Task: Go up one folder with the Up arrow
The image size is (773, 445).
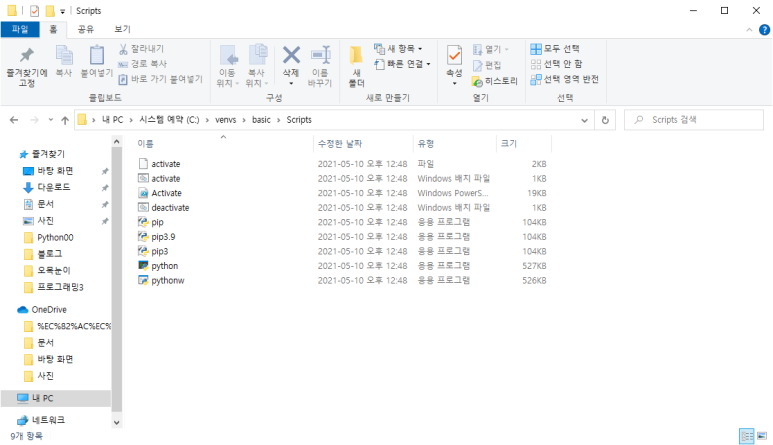Action: coord(65,120)
